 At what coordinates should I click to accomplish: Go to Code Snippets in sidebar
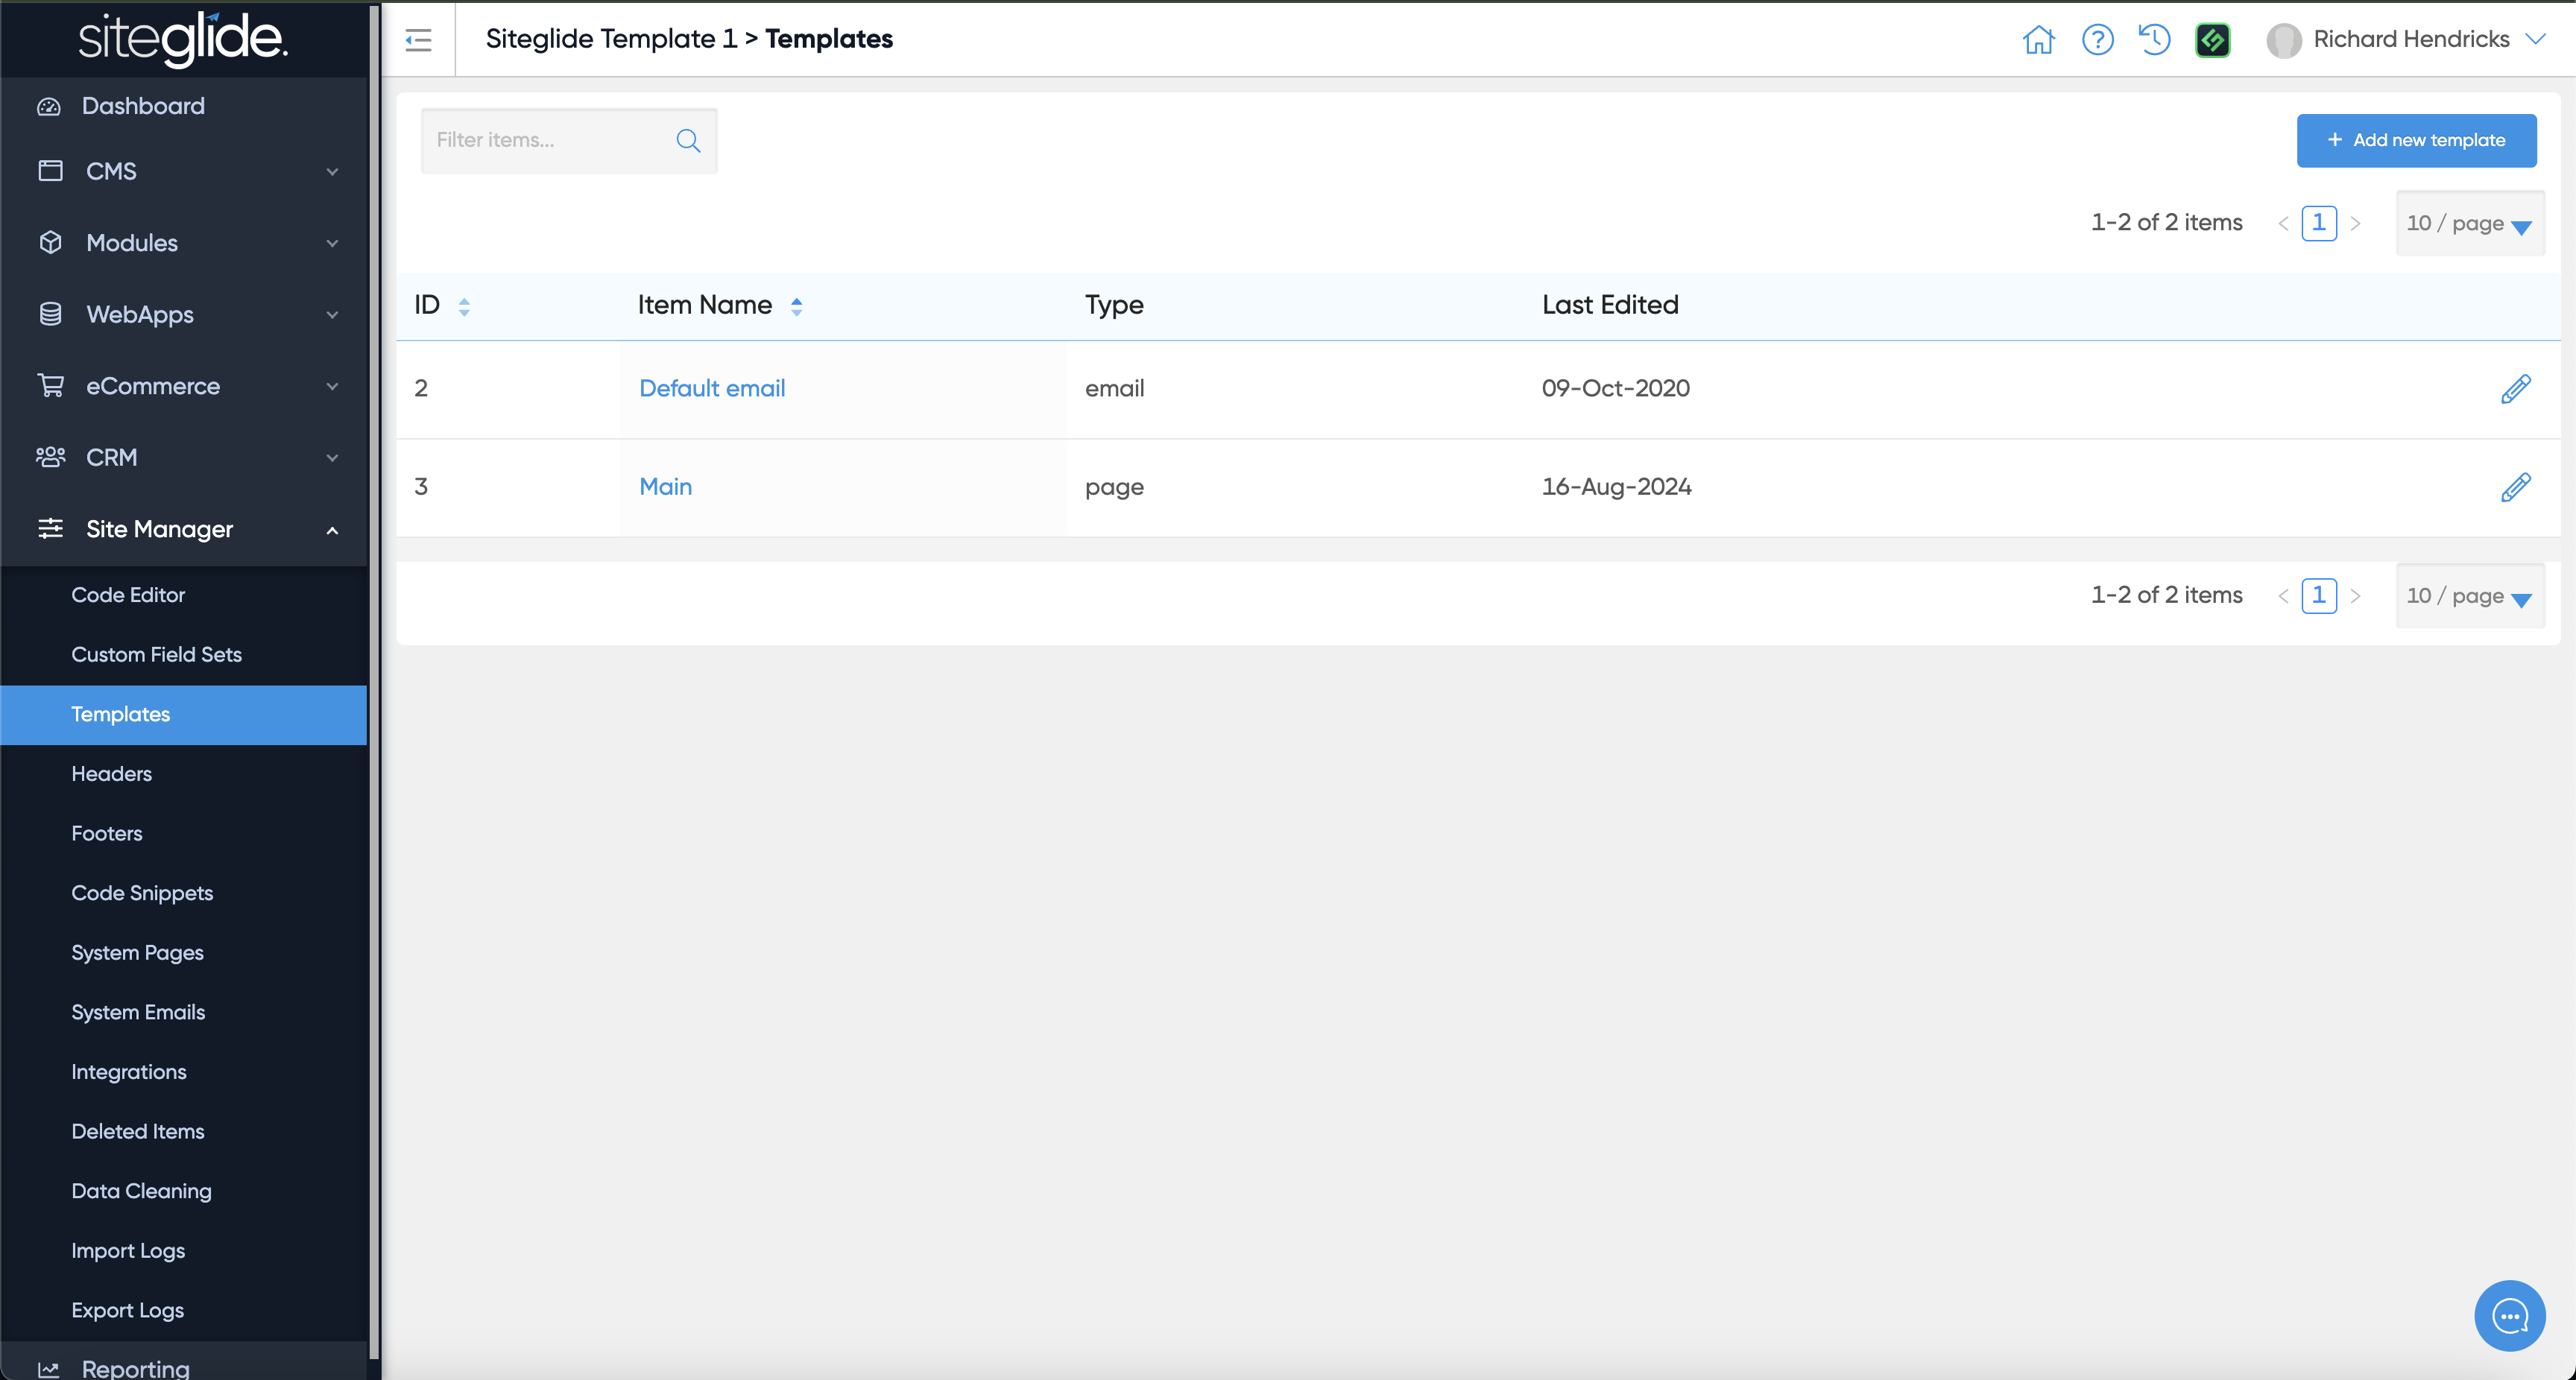click(x=142, y=893)
